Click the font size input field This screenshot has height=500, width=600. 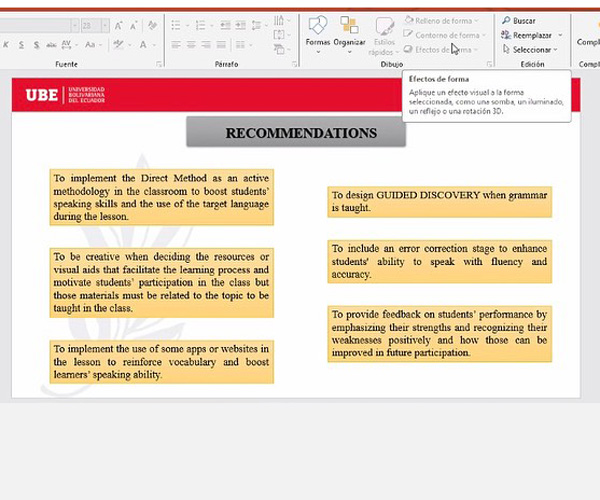[91, 26]
